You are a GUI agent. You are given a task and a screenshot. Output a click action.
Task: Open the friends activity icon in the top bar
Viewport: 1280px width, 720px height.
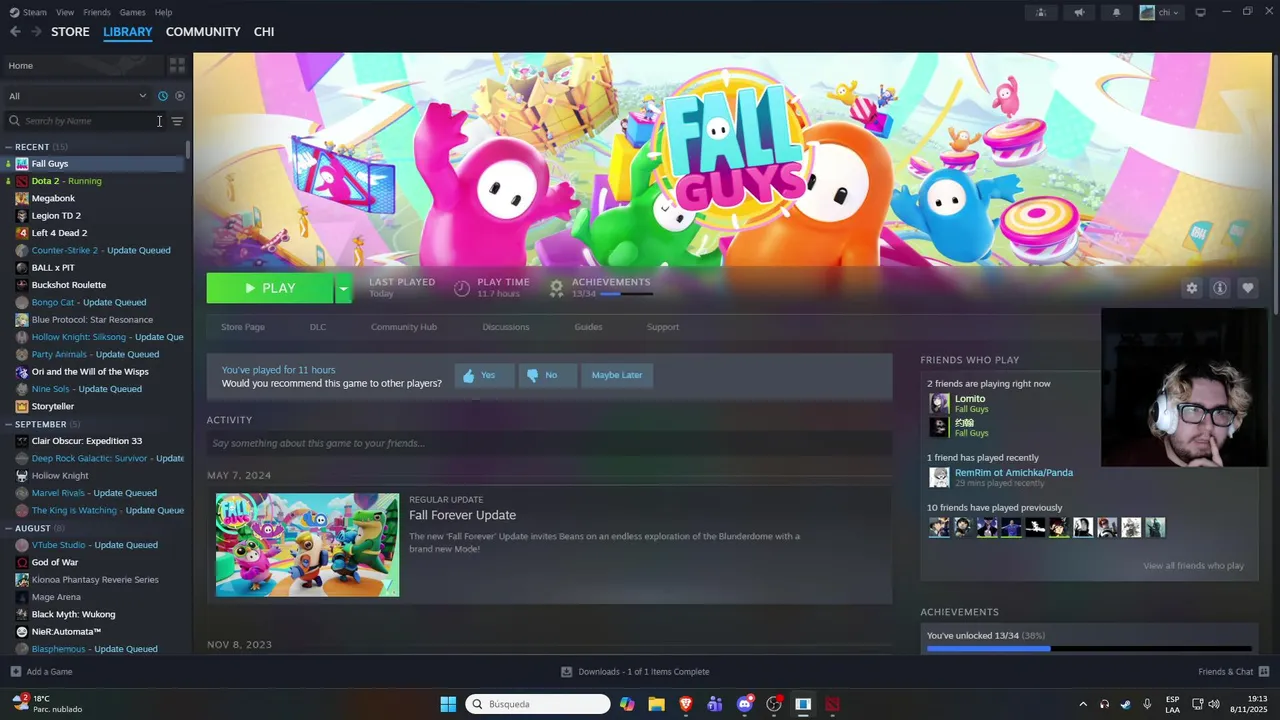click(1041, 12)
